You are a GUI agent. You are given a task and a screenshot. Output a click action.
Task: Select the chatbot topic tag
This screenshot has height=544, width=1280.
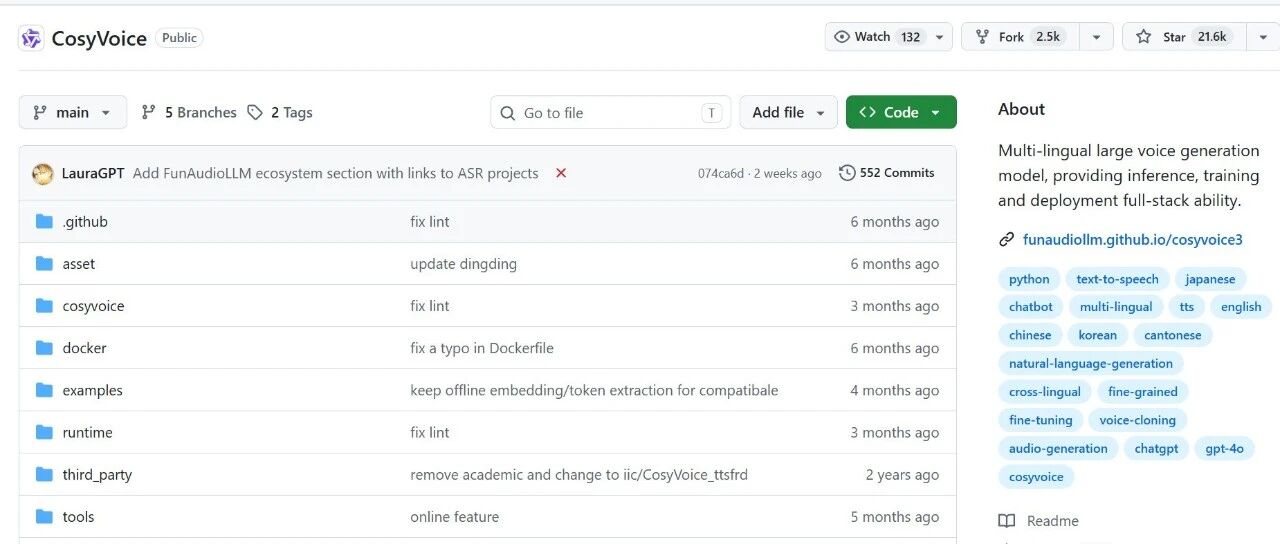tap(1030, 307)
